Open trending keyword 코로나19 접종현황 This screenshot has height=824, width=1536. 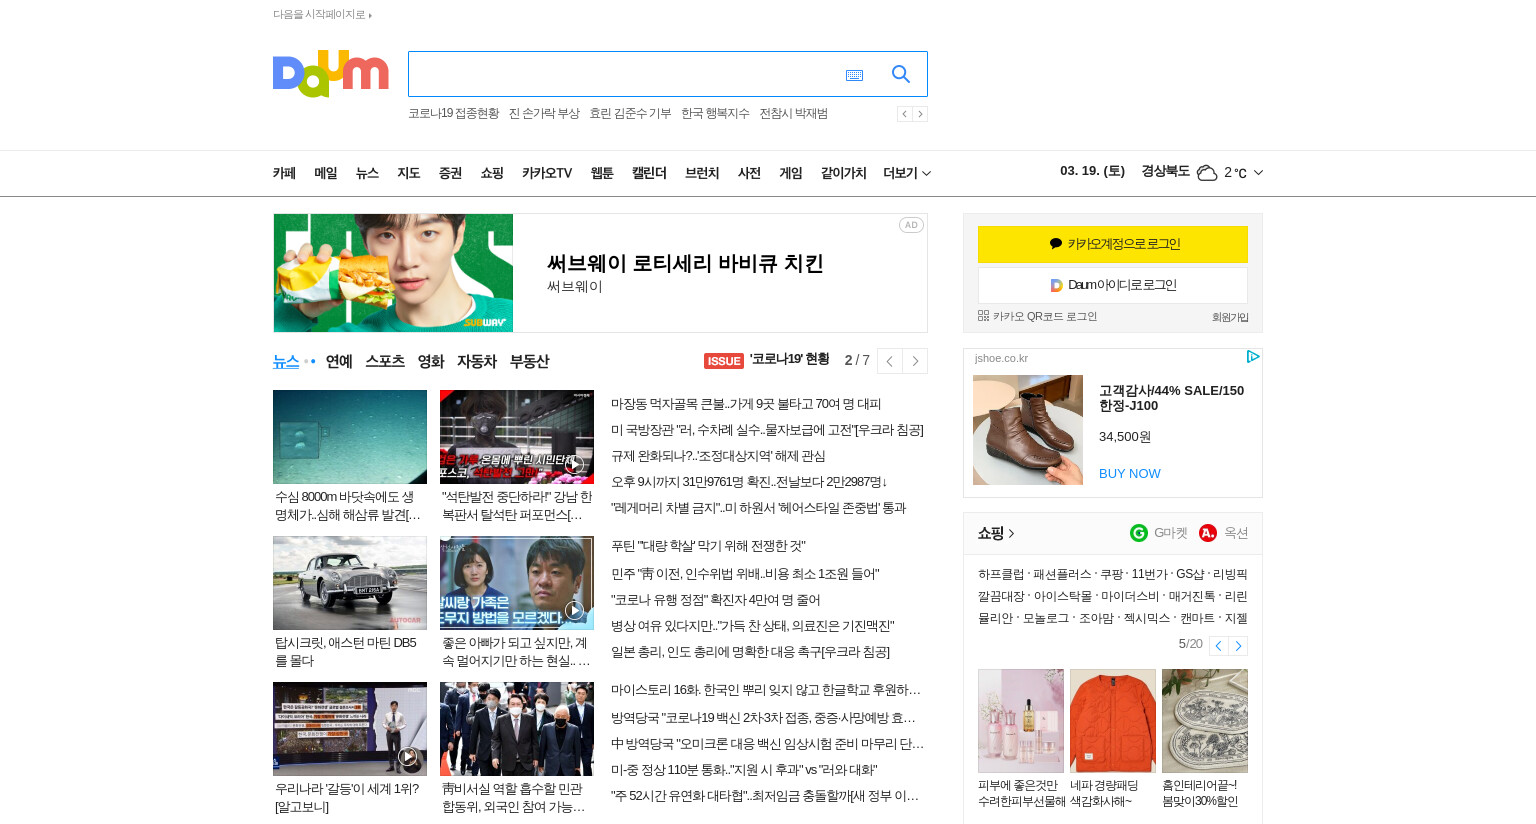point(453,114)
